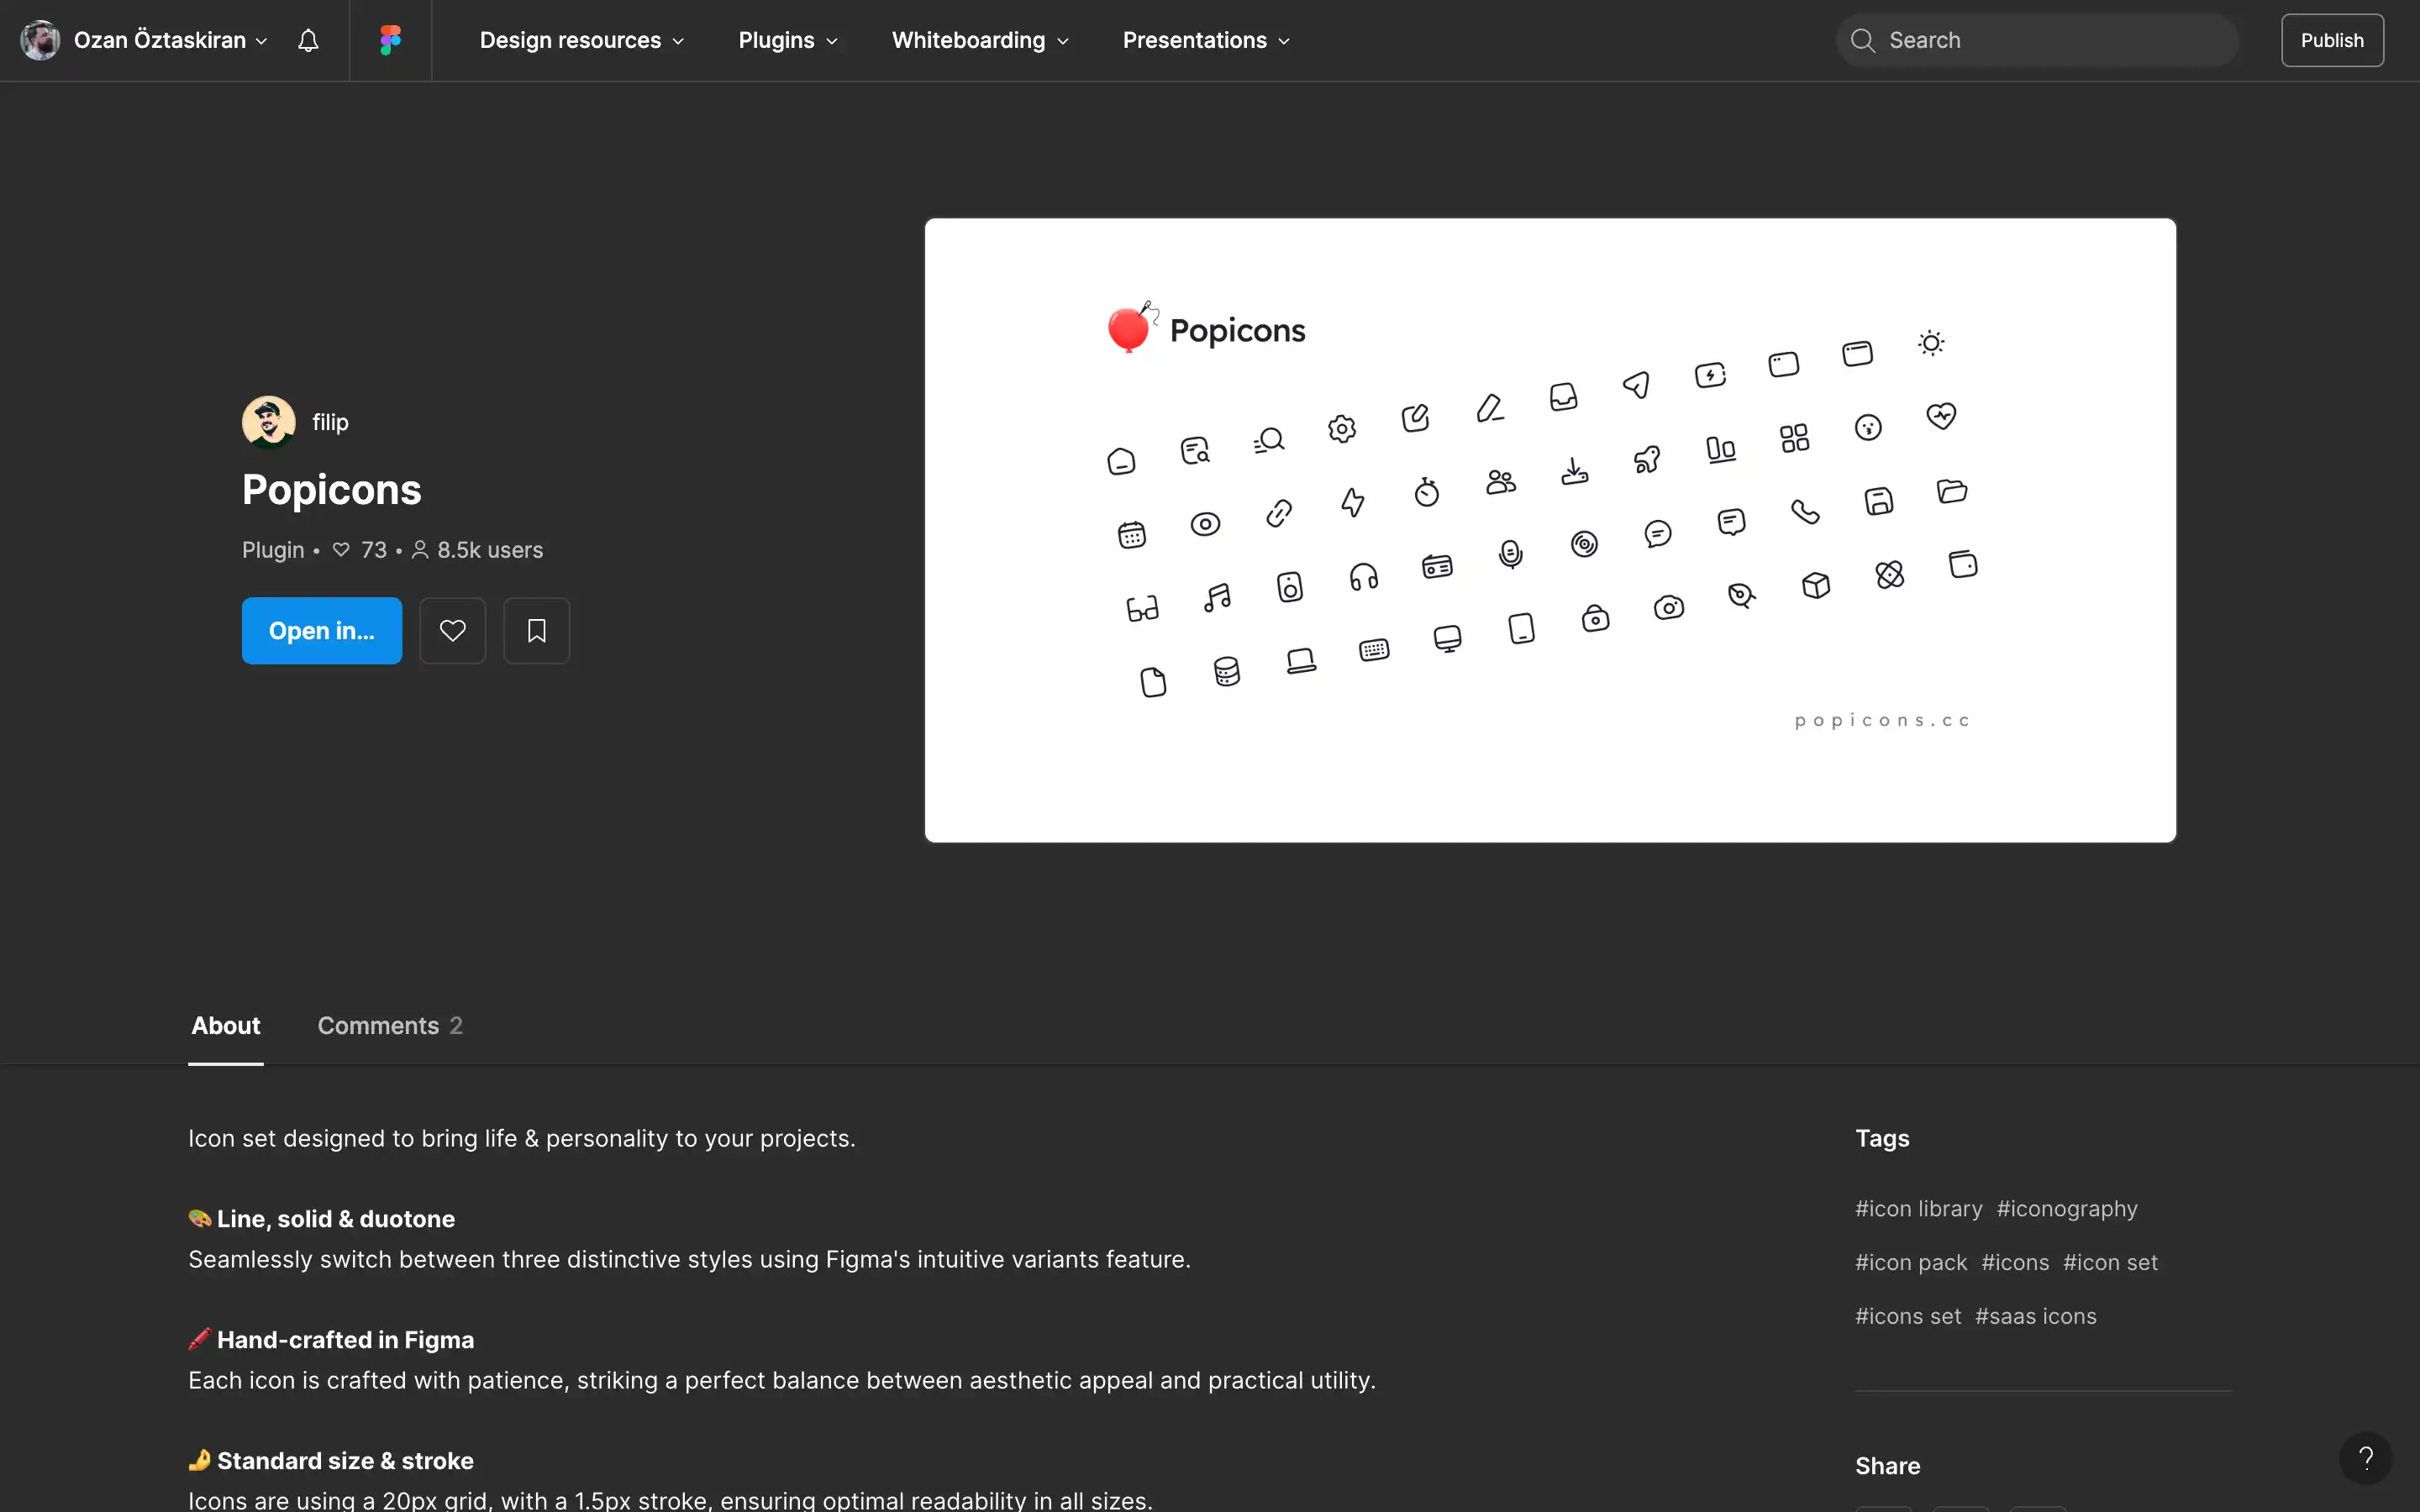Click the Publish button

(2332, 40)
